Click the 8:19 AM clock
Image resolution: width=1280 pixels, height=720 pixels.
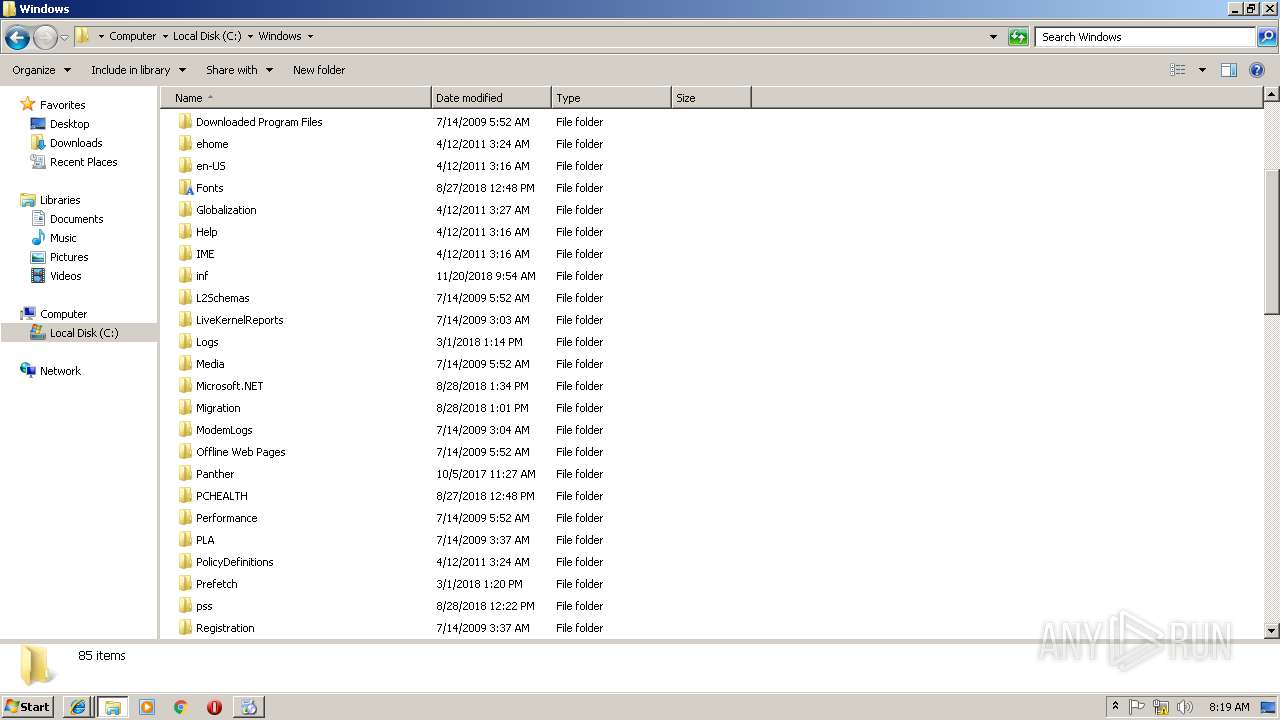[1229, 707]
